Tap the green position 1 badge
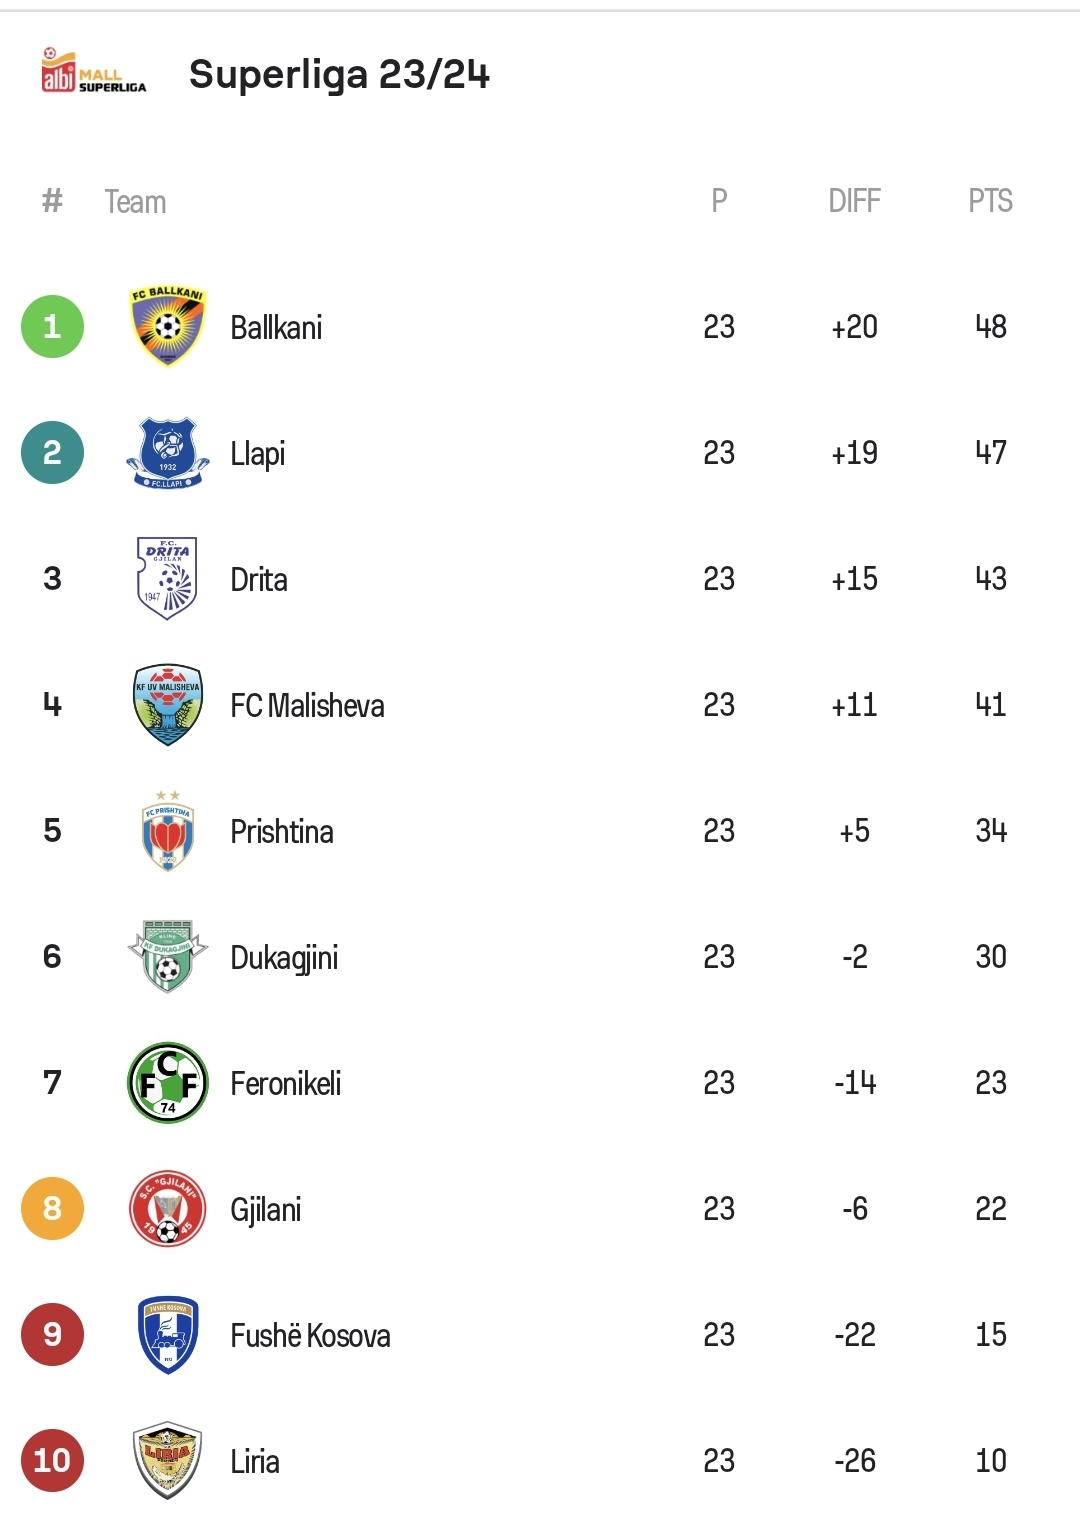Image resolution: width=1080 pixels, height=1540 pixels. point(52,327)
